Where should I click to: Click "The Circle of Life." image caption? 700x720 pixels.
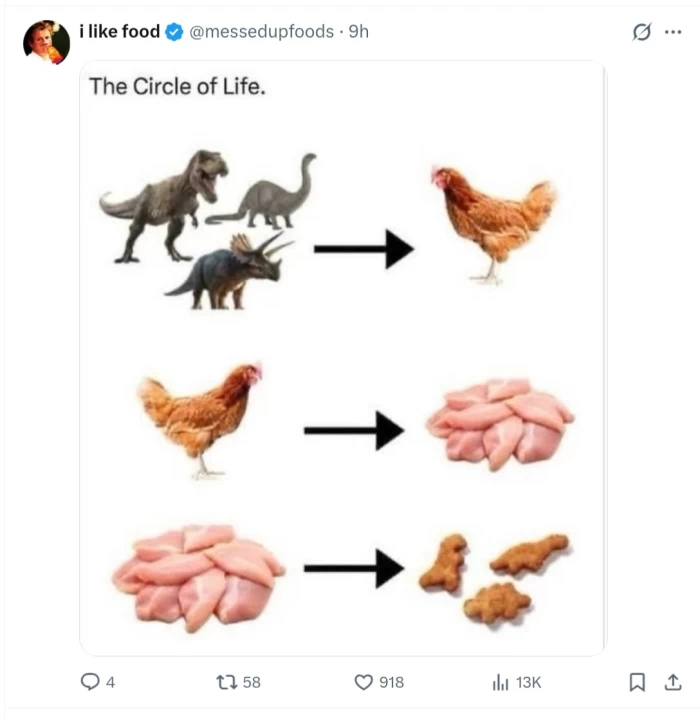[x=177, y=86]
